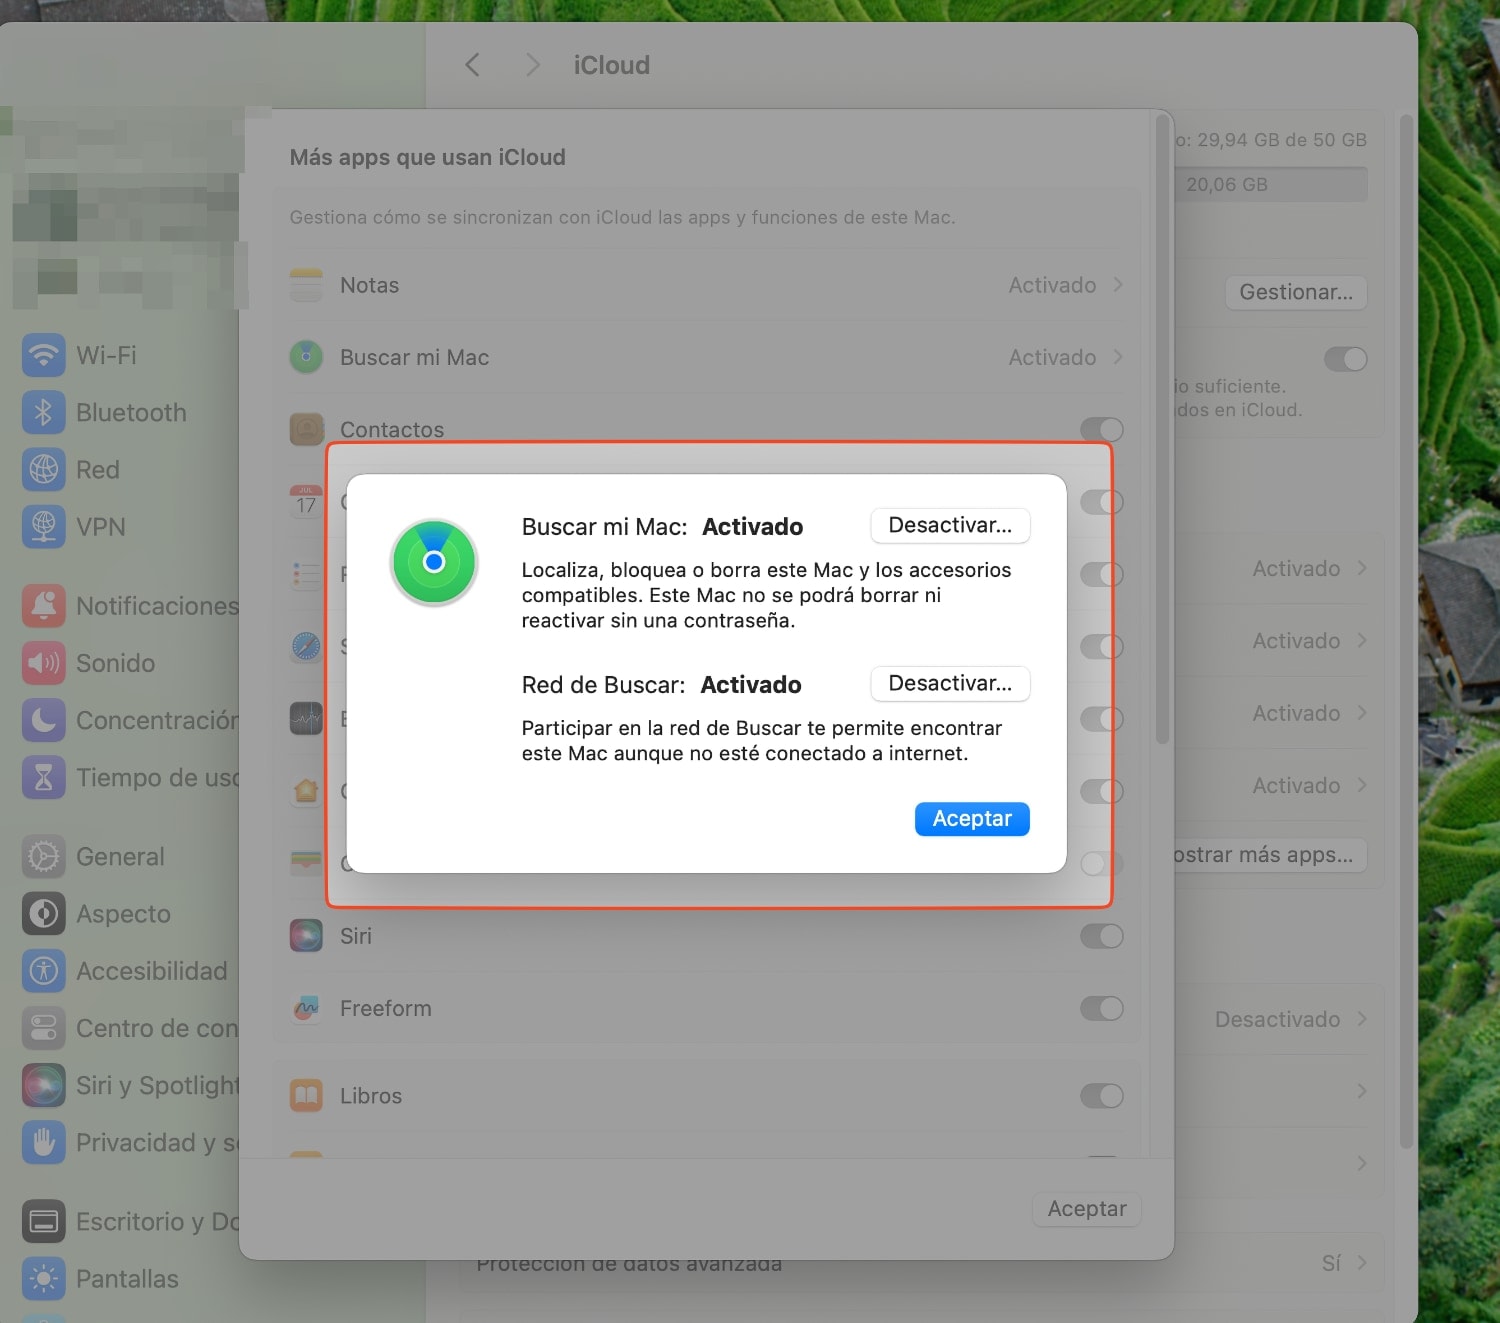Select Bluetooth in settings sidebar
The height and width of the screenshot is (1323, 1500).
pyautogui.click(x=131, y=412)
